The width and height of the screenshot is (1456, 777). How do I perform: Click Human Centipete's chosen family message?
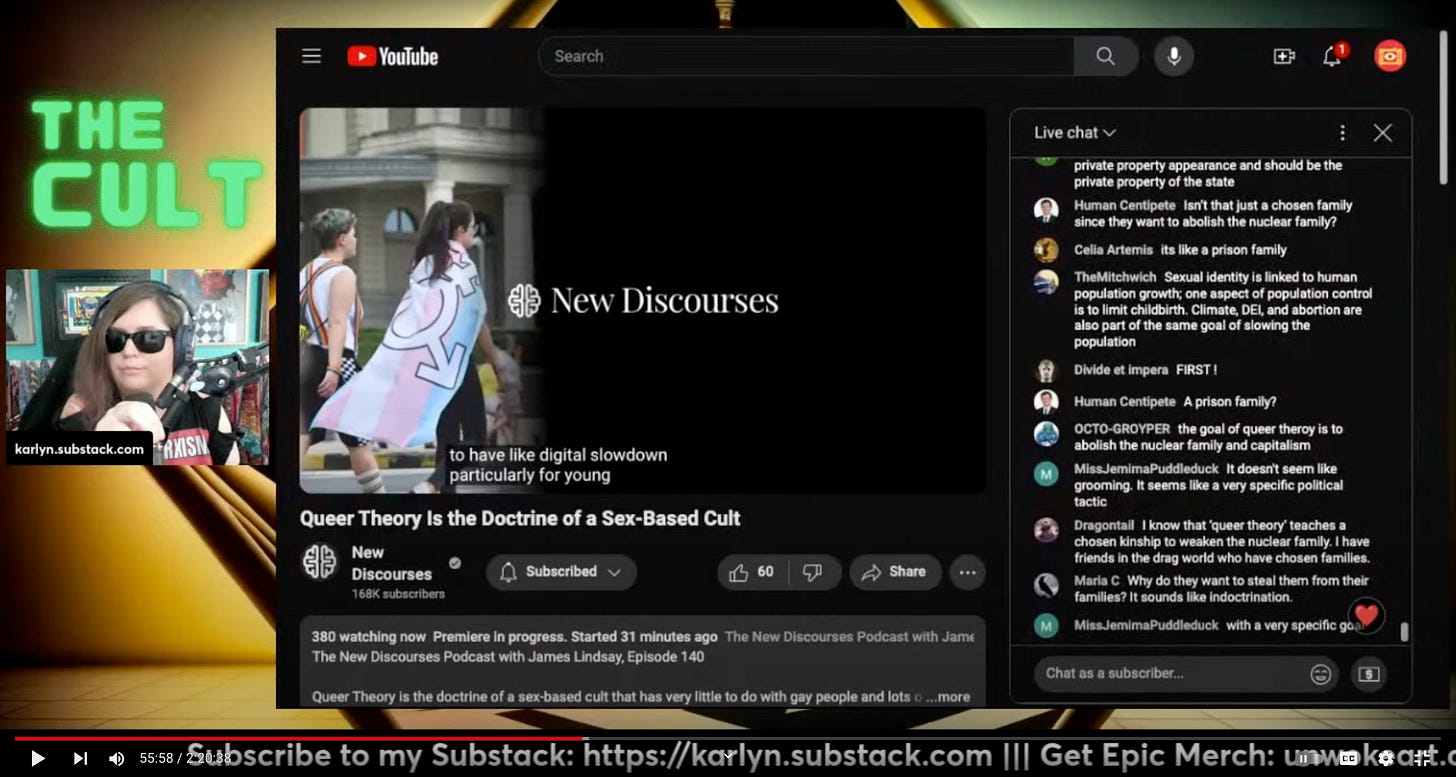(x=1213, y=214)
